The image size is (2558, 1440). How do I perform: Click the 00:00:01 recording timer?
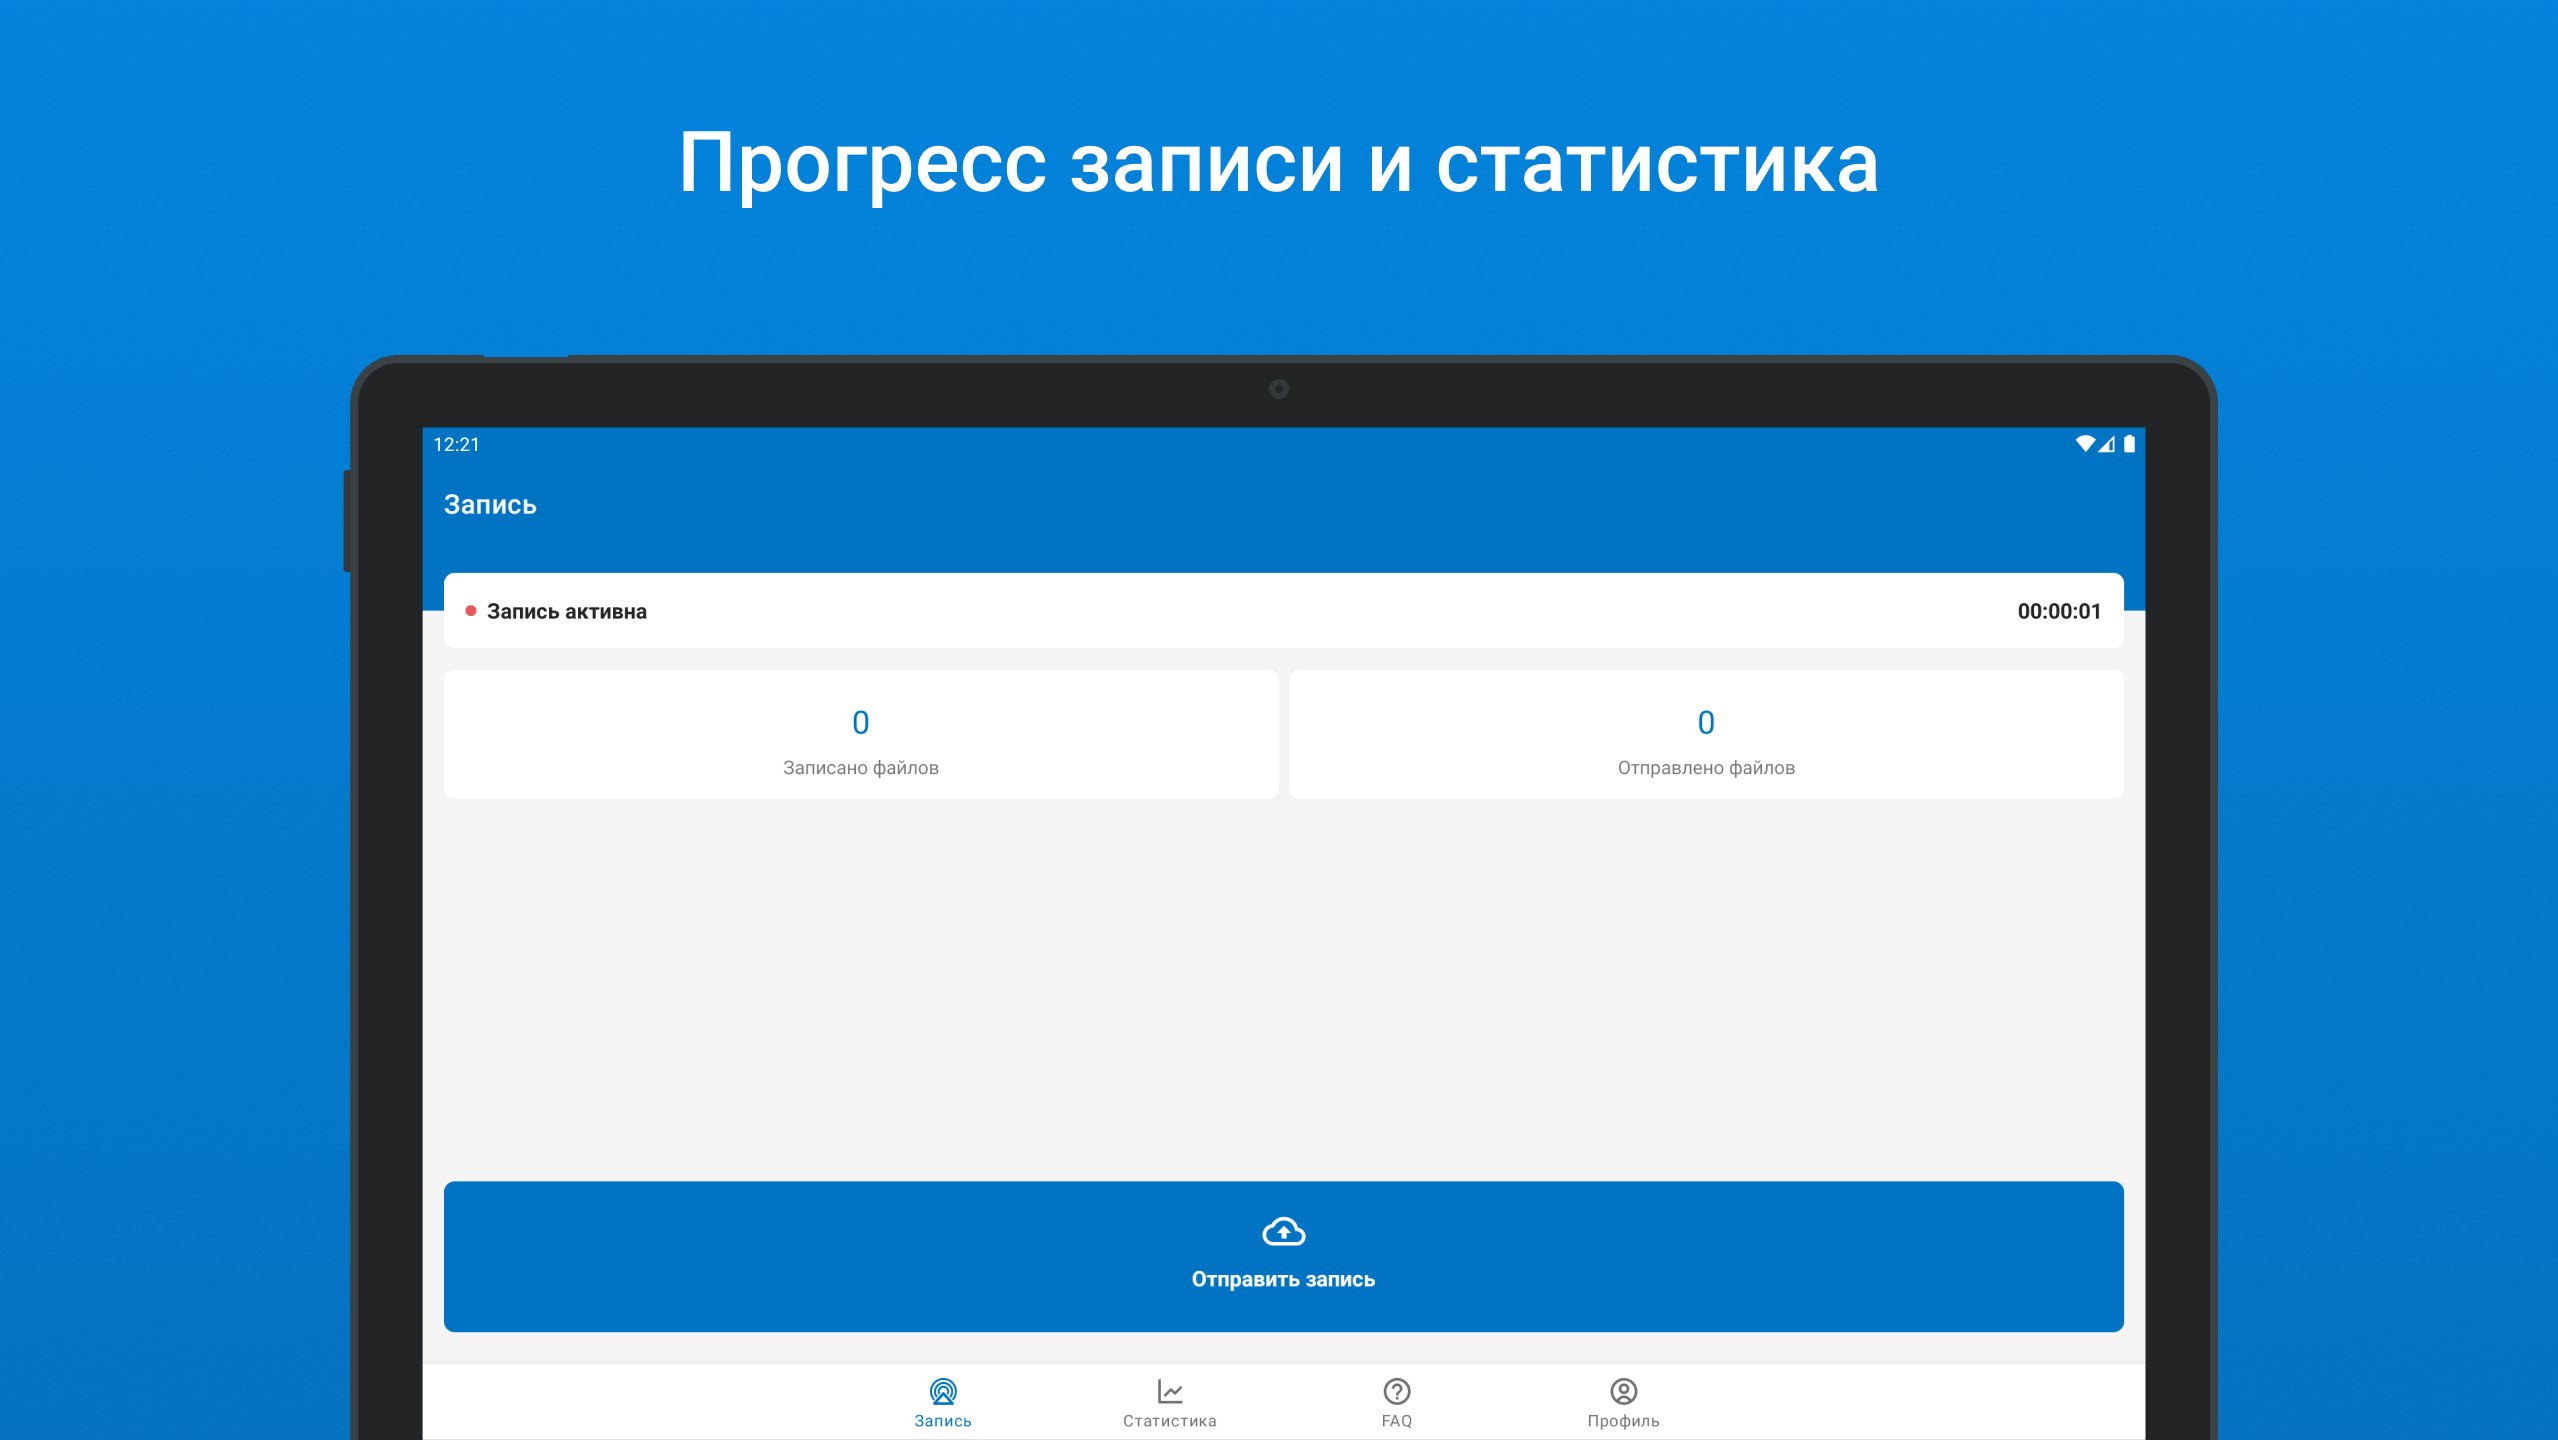(x=2059, y=611)
